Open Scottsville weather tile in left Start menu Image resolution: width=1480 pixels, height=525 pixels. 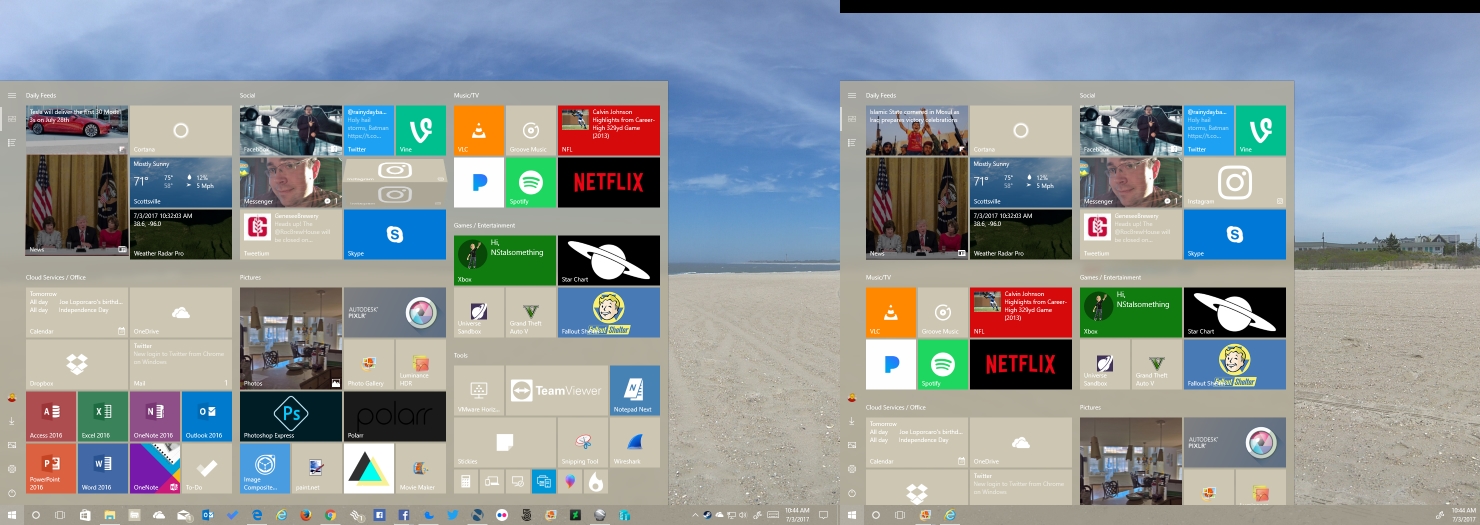pos(181,182)
